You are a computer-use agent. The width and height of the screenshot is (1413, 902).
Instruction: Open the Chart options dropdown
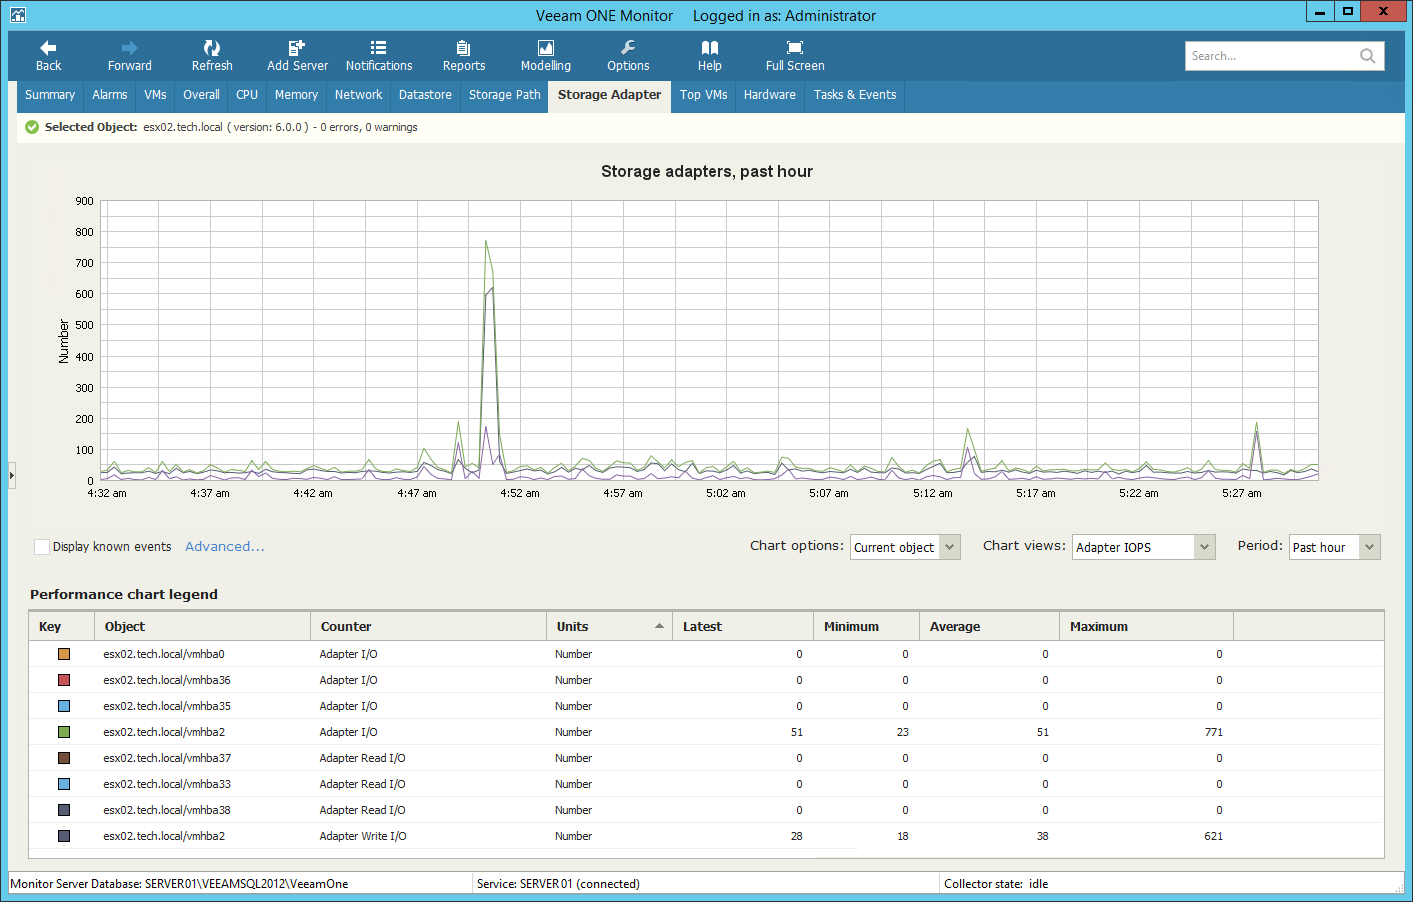point(905,547)
